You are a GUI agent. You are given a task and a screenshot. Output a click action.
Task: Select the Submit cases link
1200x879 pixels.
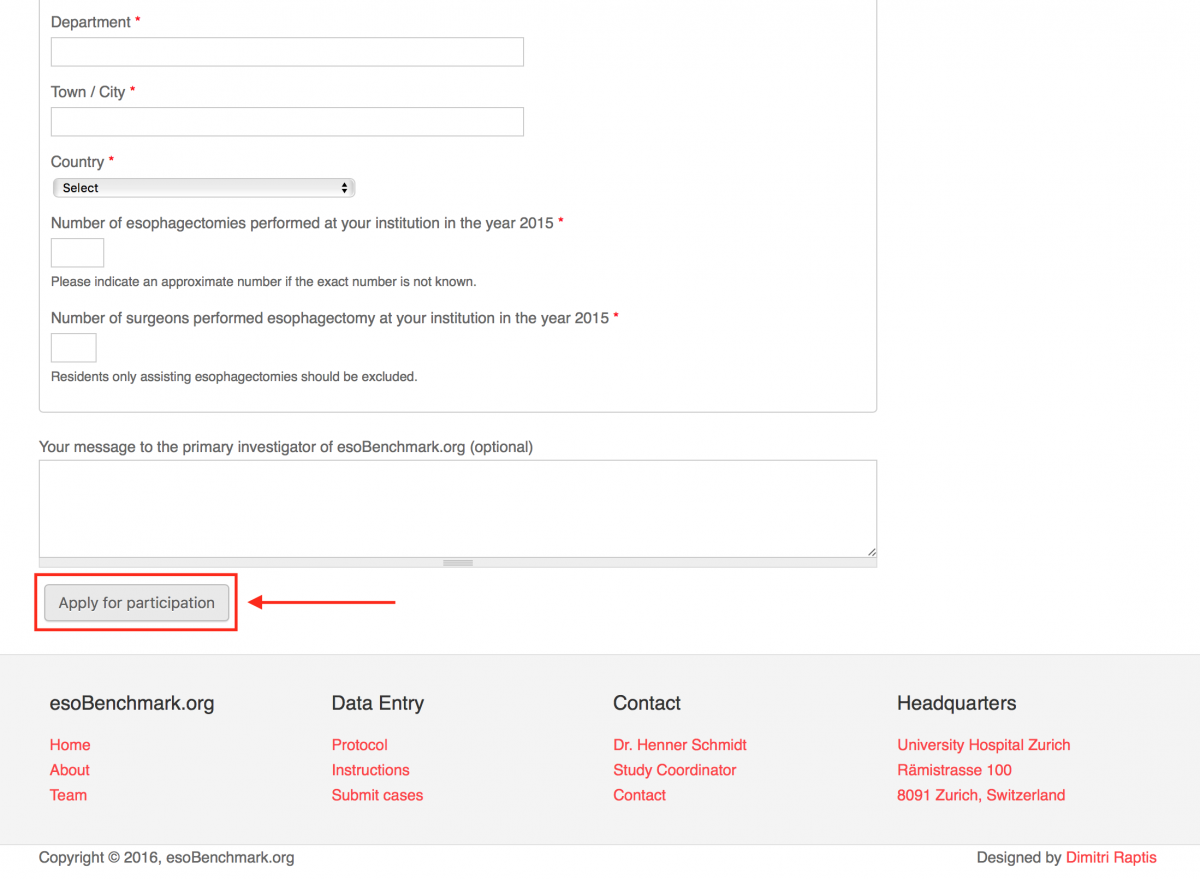[377, 795]
